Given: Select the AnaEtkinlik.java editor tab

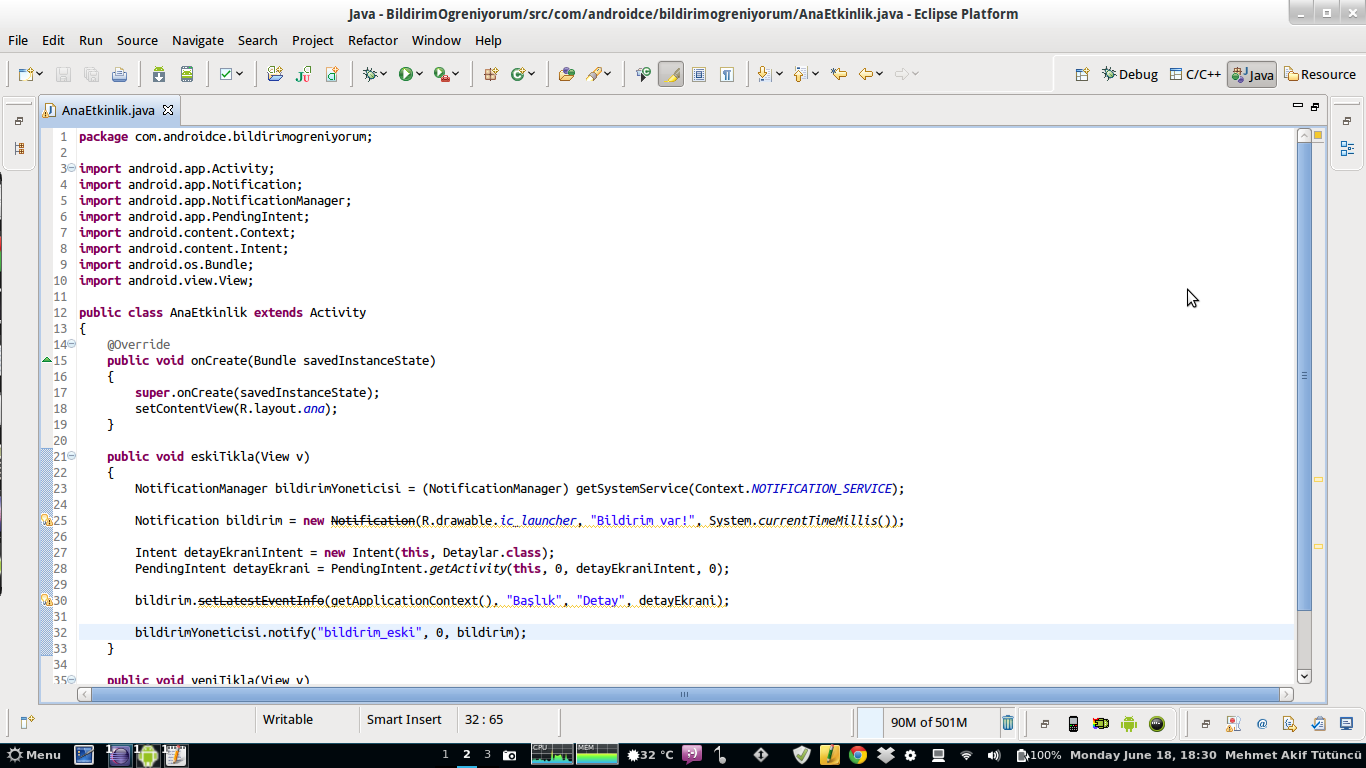Looking at the screenshot, I should point(108,110).
